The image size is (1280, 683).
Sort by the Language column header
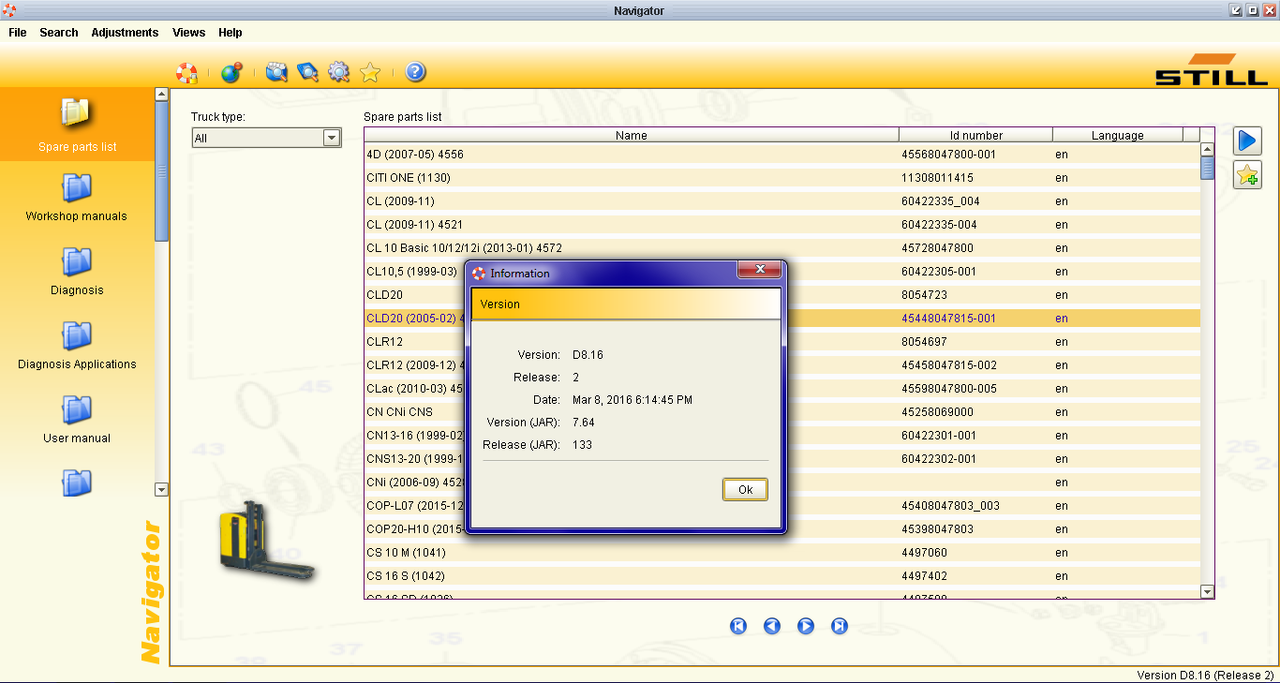pyautogui.click(x=1117, y=135)
